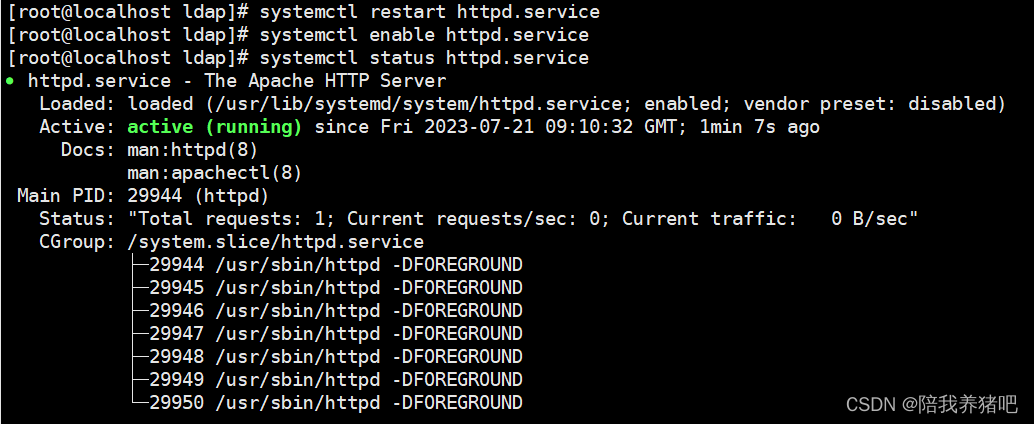1034x424 pixels.
Task: Select process 29944 in the CGroup tree
Action: click(x=336, y=265)
